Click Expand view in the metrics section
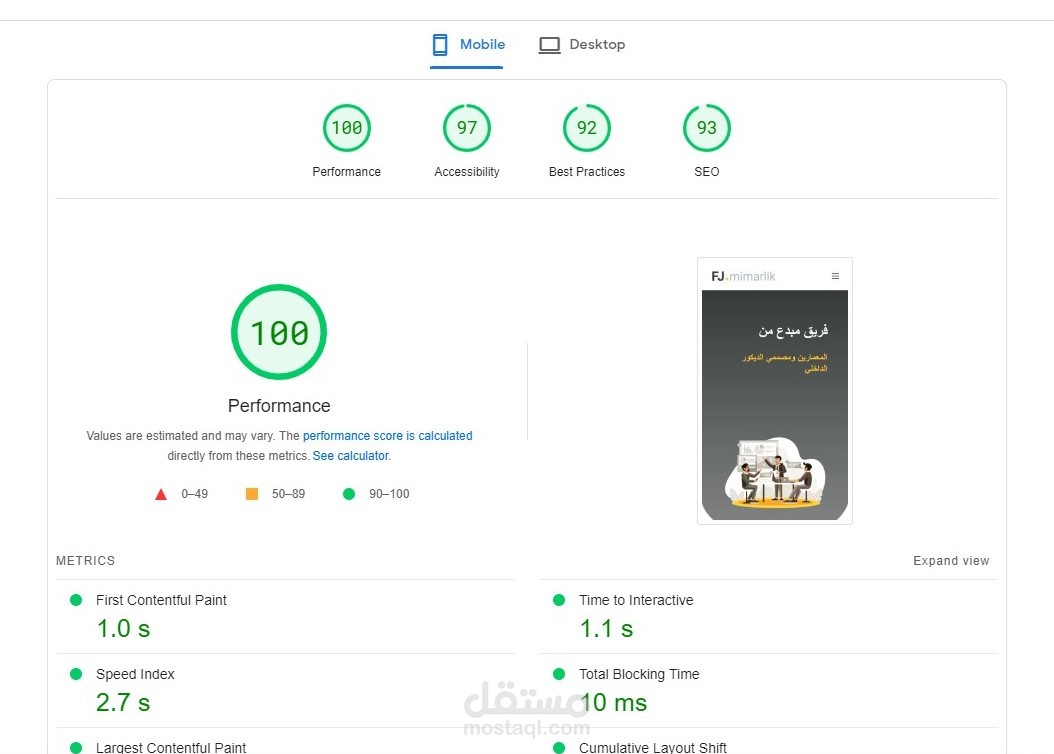1054x754 pixels. coord(951,560)
